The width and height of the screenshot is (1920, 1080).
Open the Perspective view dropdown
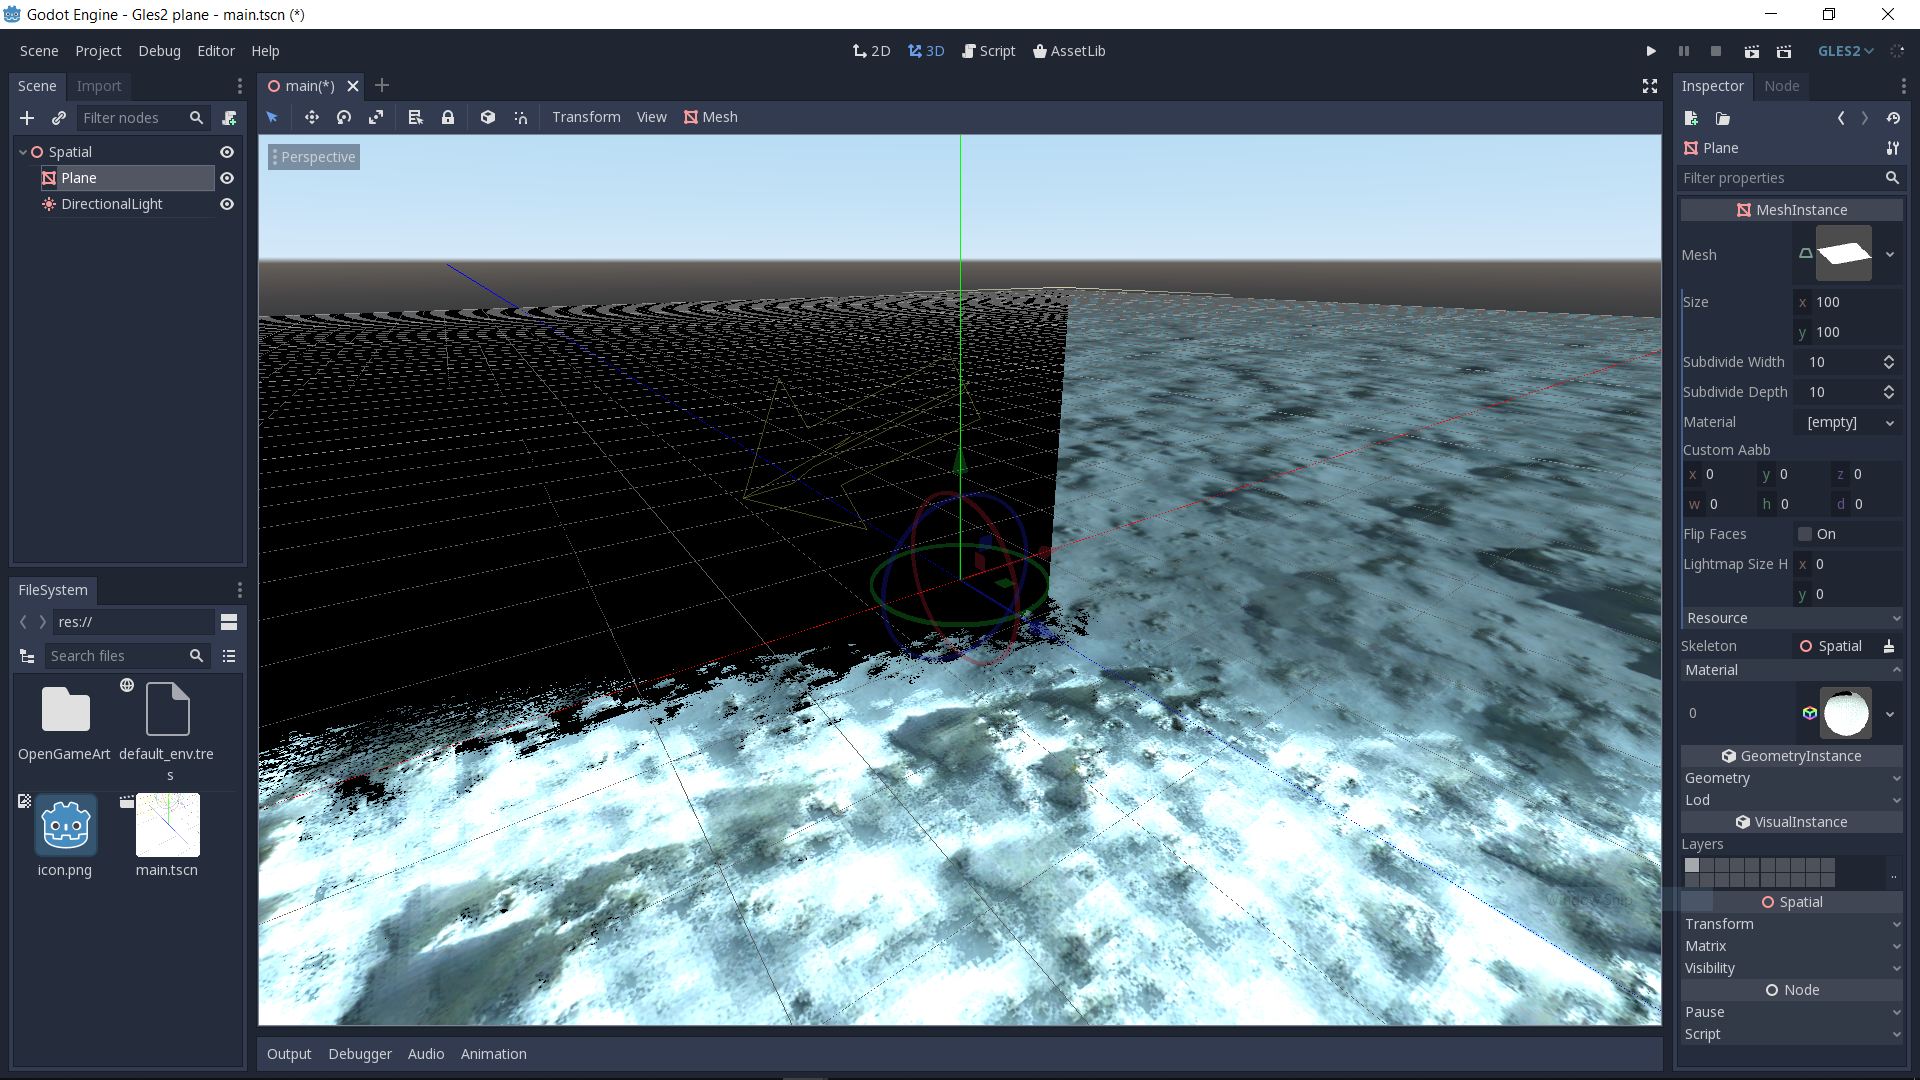pyautogui.click(x=315, y=157)
